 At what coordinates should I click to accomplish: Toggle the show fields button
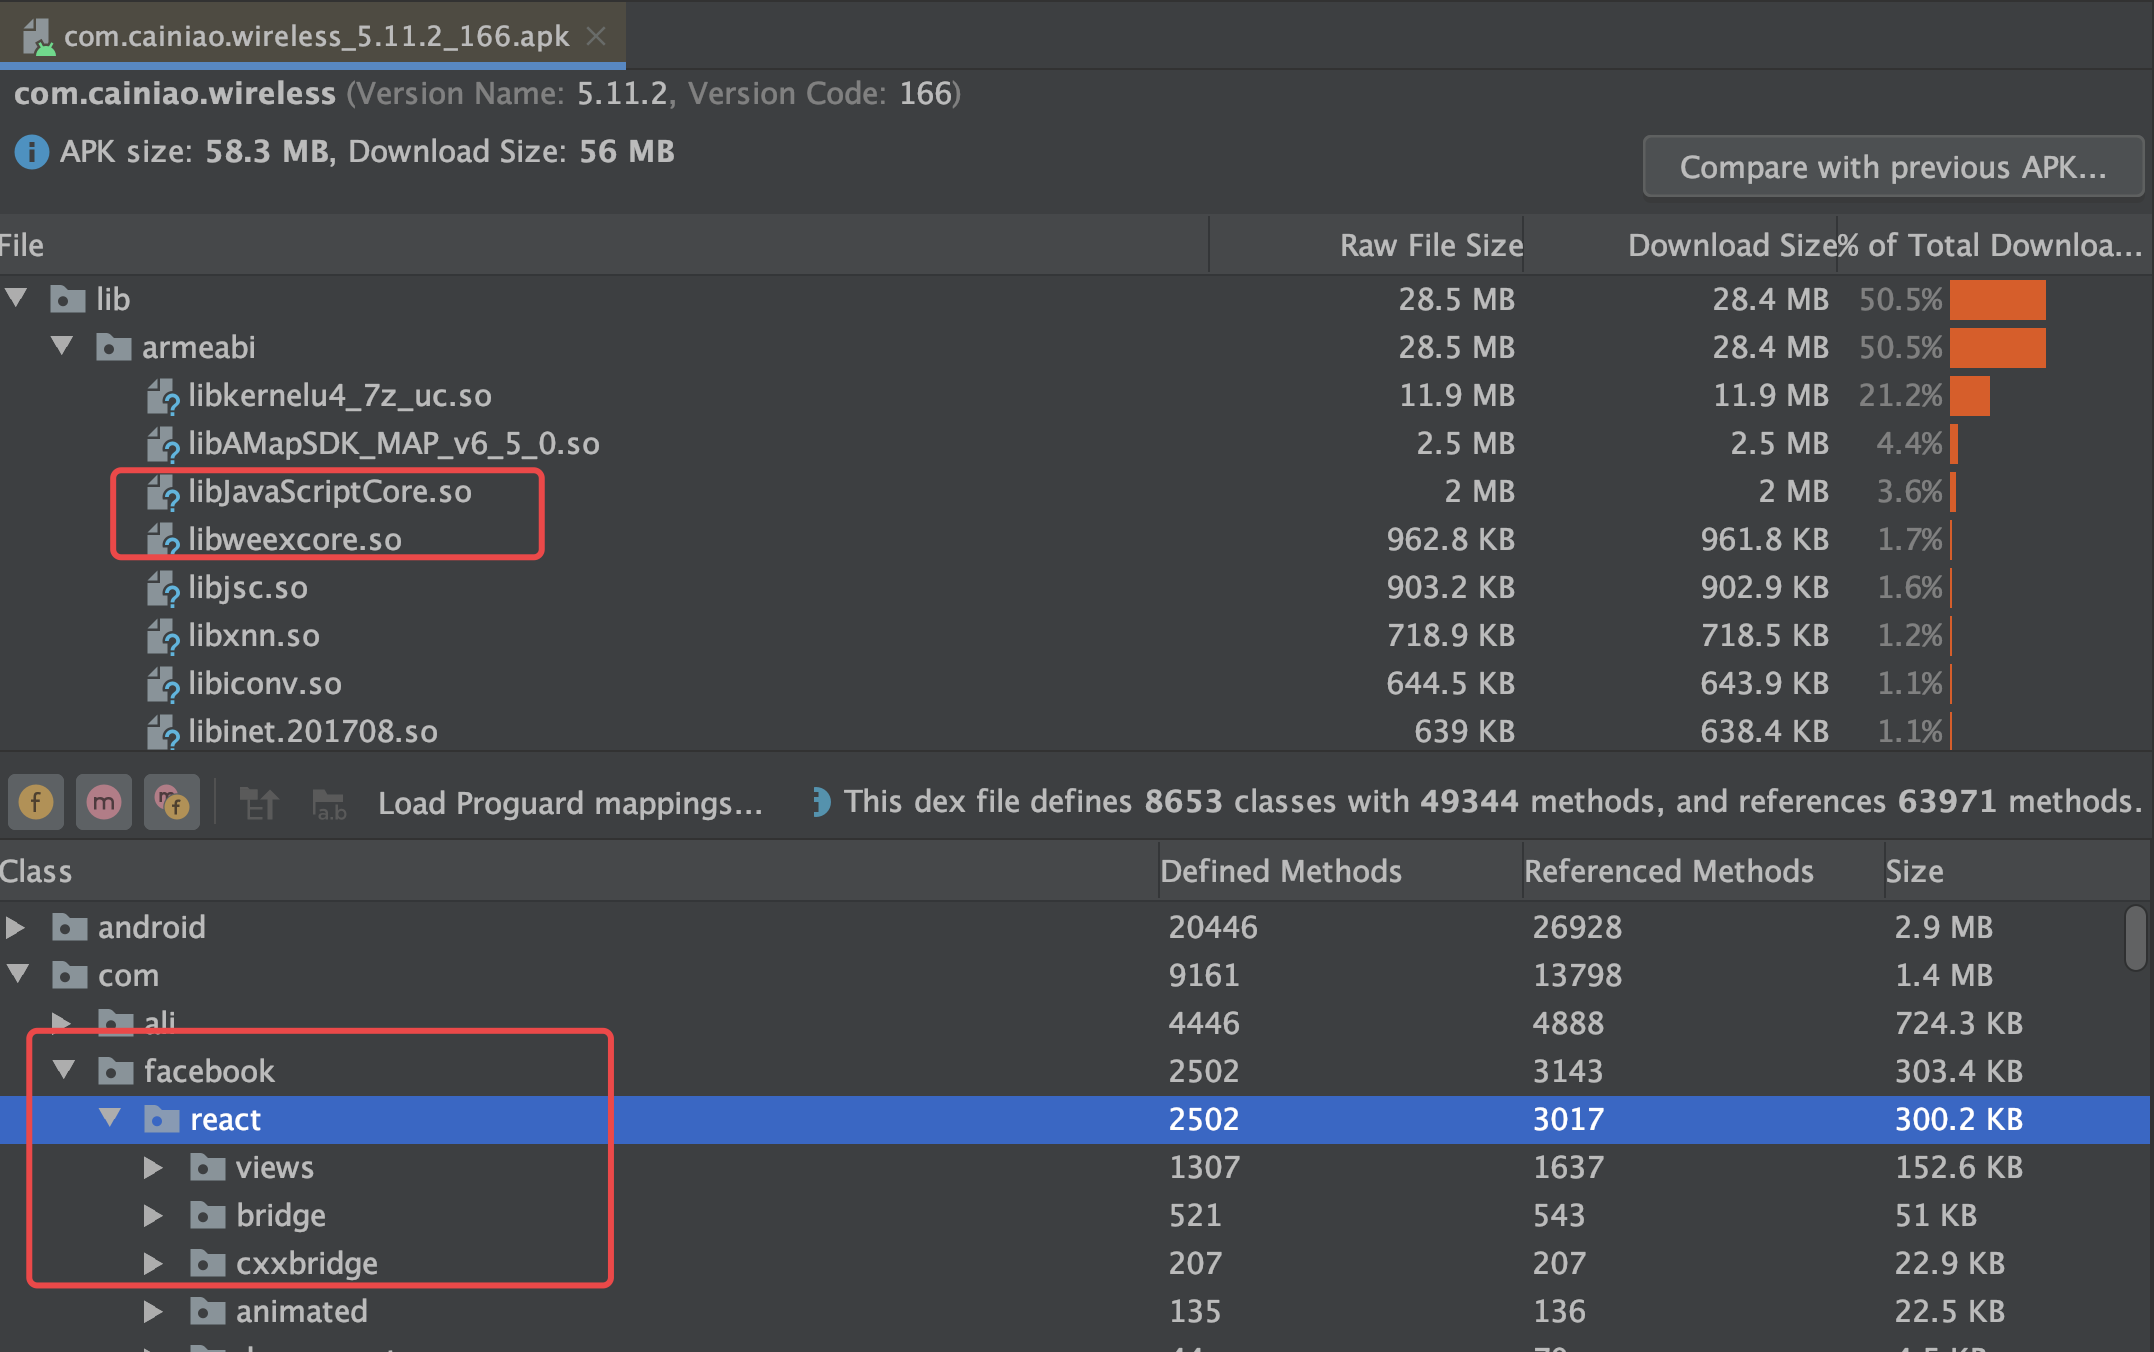pyautogui.click(x=36, y=802)
